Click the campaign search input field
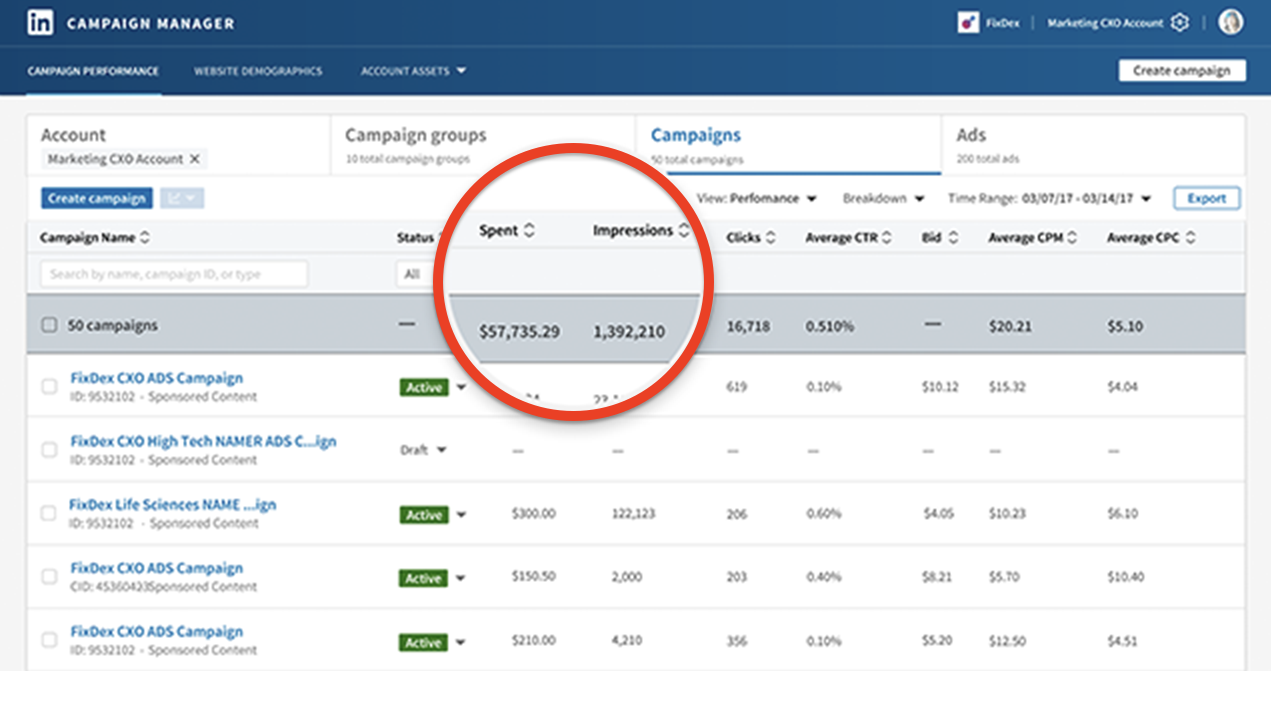 click(174, 274)
